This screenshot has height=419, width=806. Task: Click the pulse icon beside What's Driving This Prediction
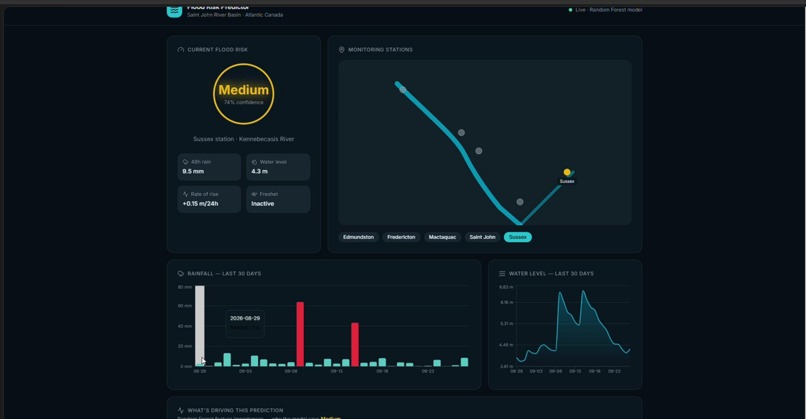coord(180,410)
